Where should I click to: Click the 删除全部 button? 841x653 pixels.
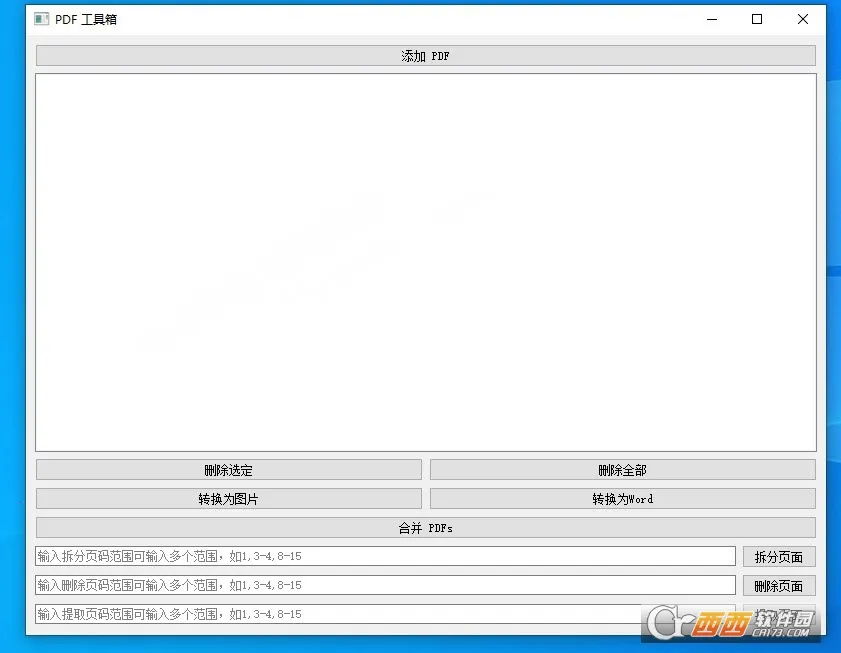coord(621,469)
